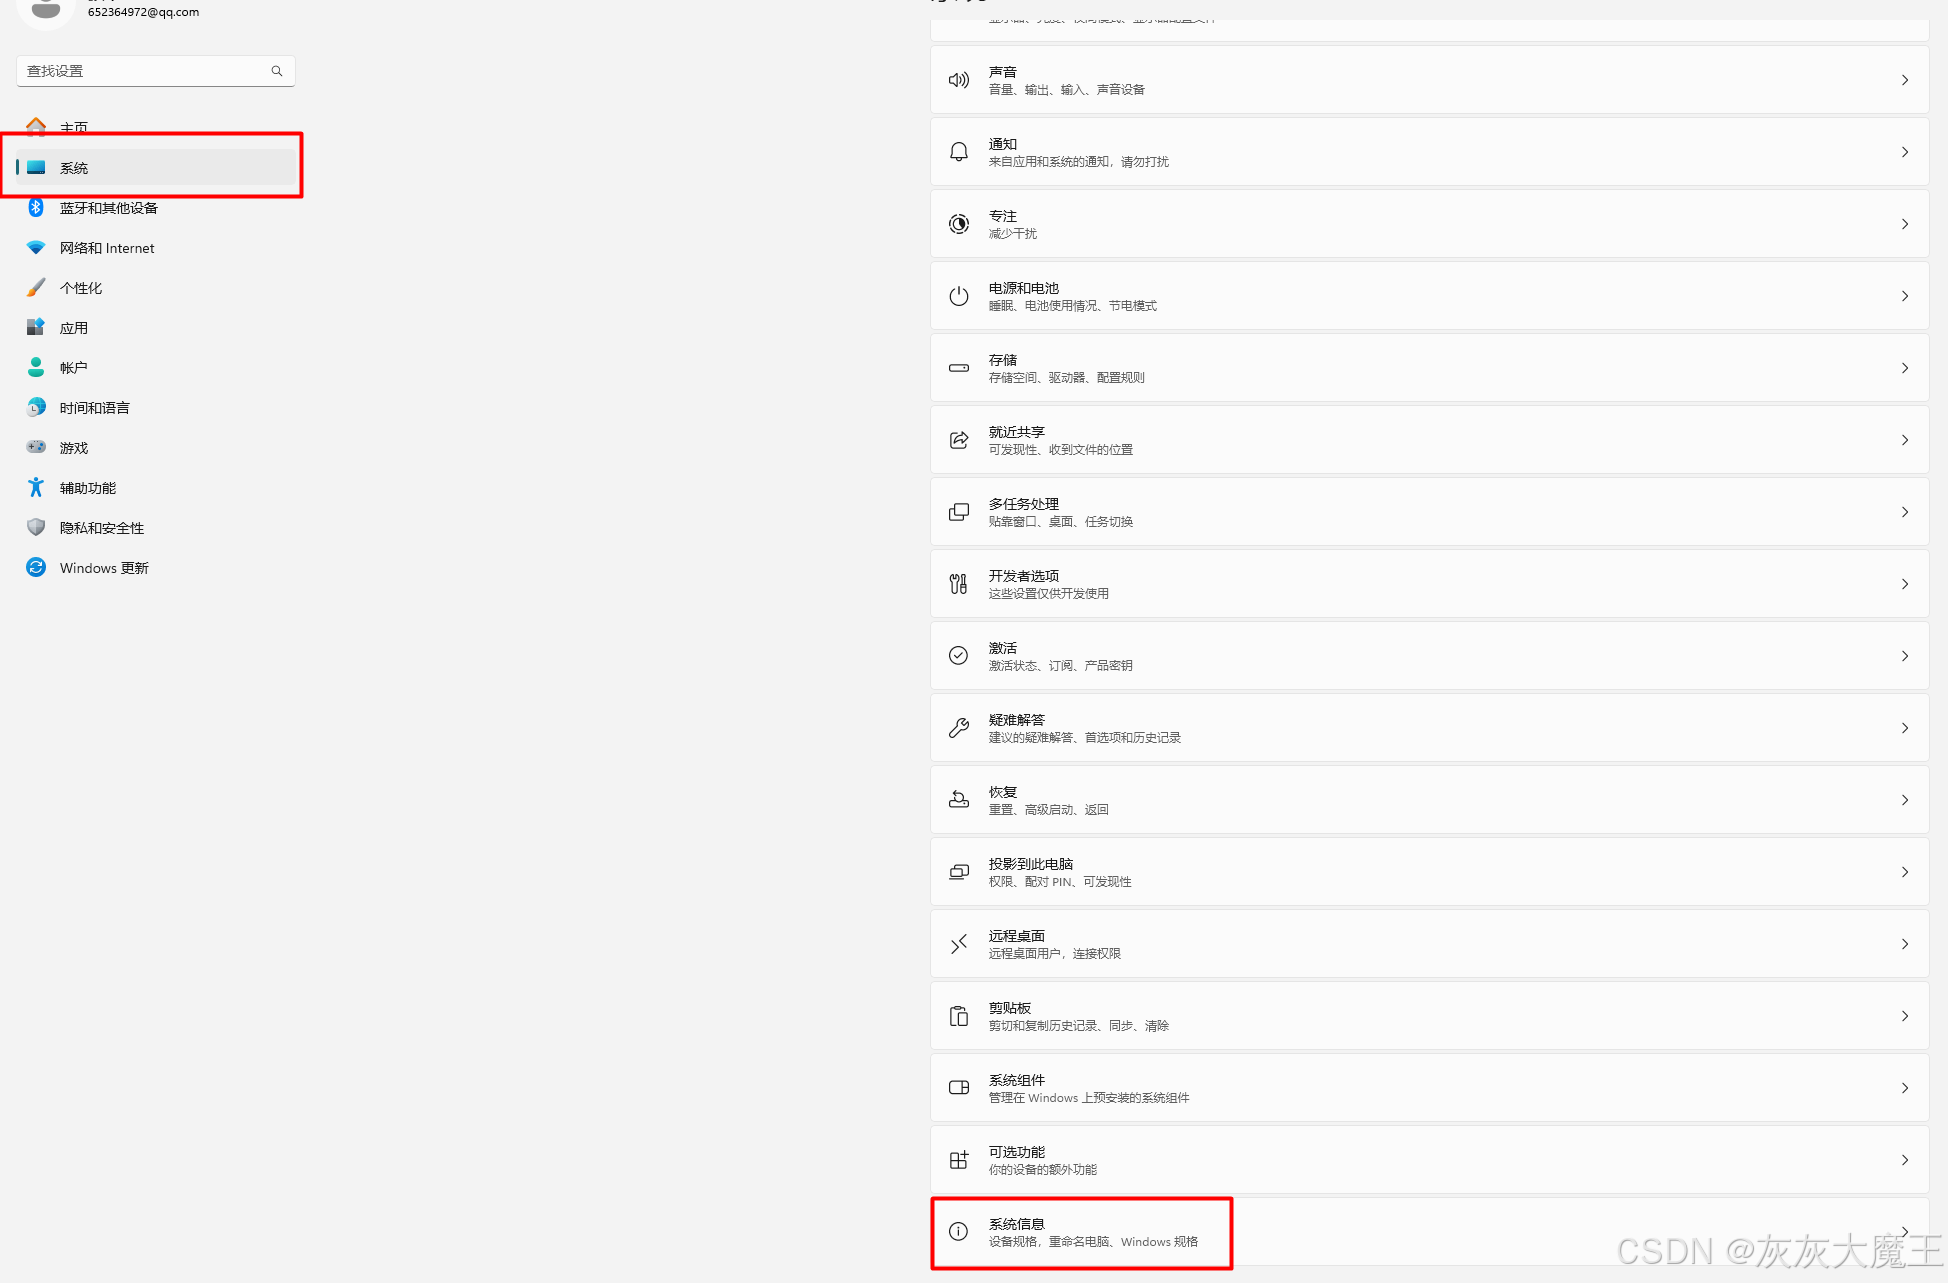Click the sound speaker icon
Viewport: 1948px width, 1283px height.
pyautogui.click(x=958, y=80)
